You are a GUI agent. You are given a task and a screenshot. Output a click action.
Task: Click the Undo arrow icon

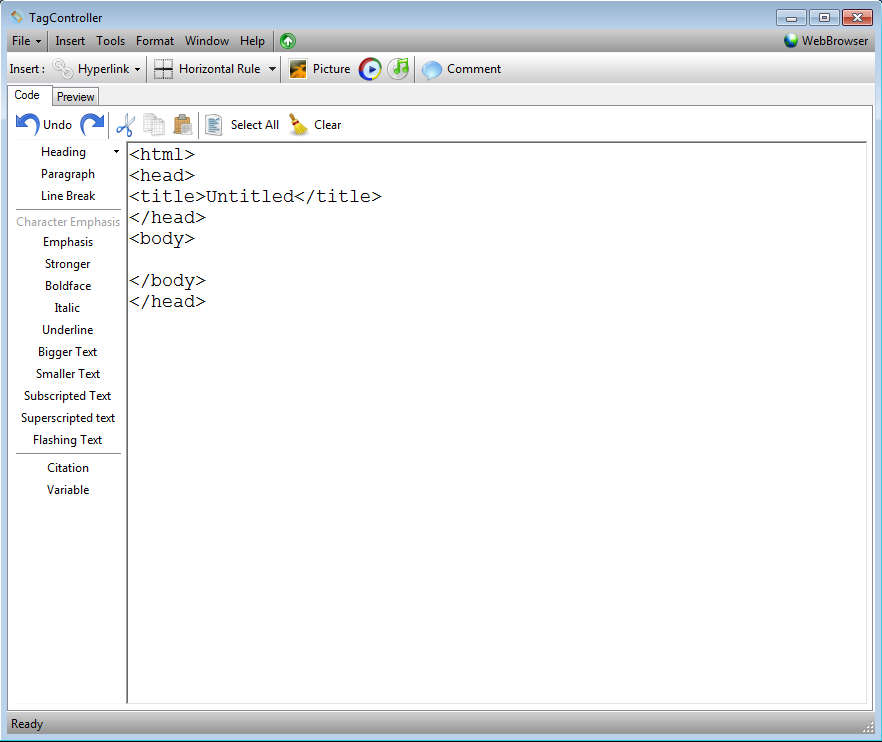pos(28,125)
